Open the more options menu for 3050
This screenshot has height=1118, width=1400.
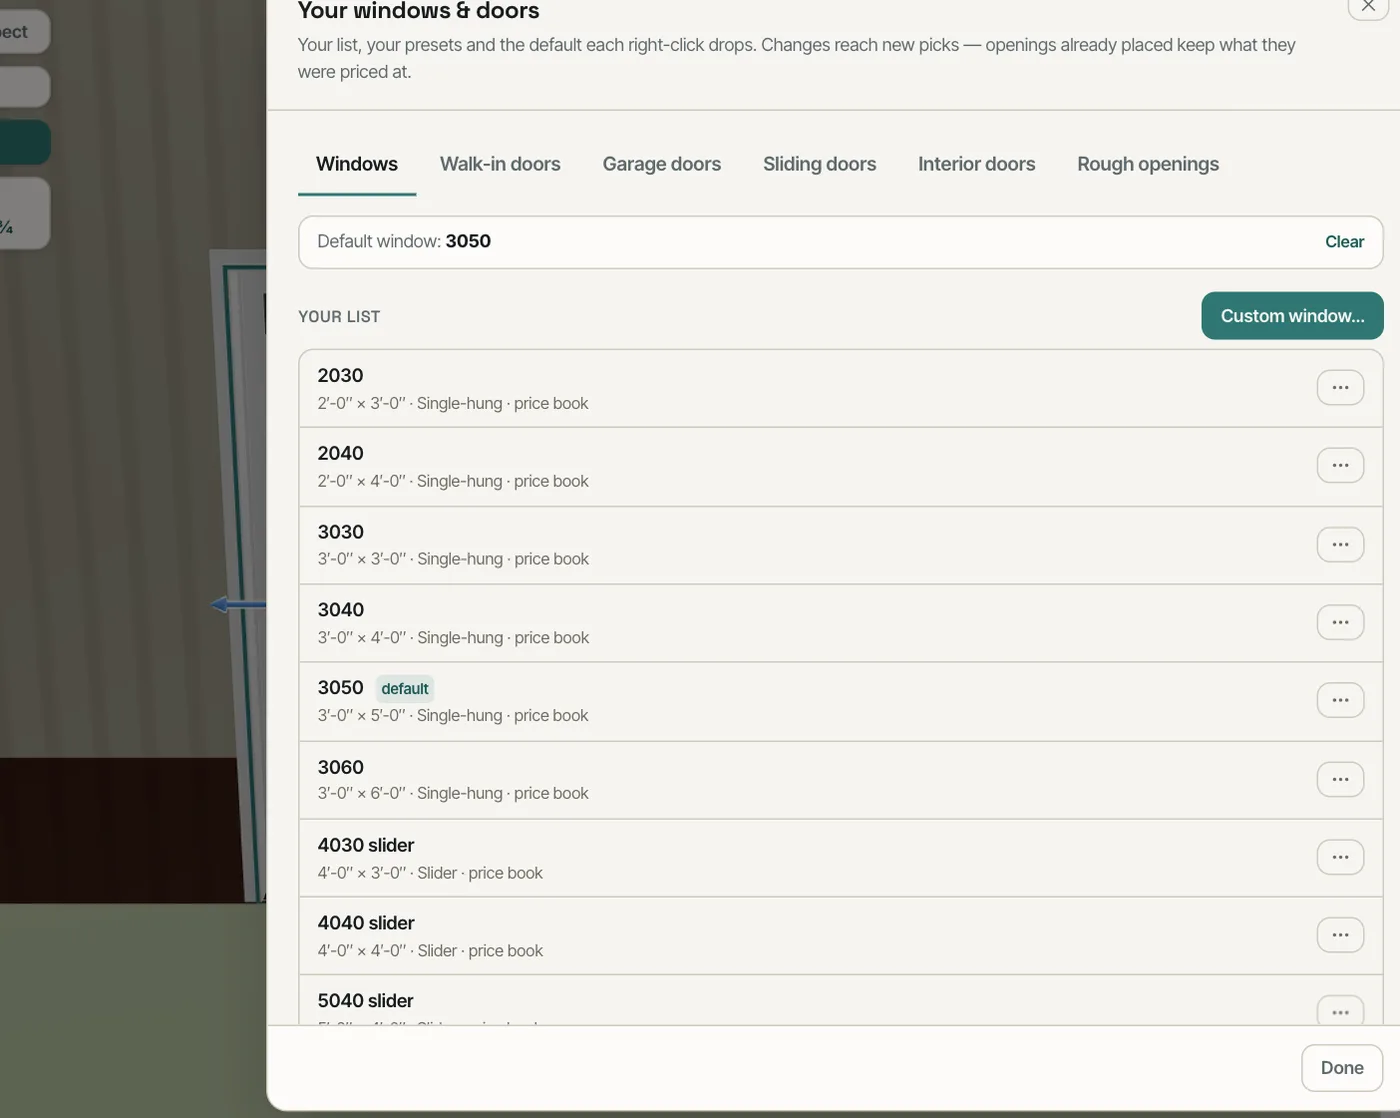click(1340, 701)
